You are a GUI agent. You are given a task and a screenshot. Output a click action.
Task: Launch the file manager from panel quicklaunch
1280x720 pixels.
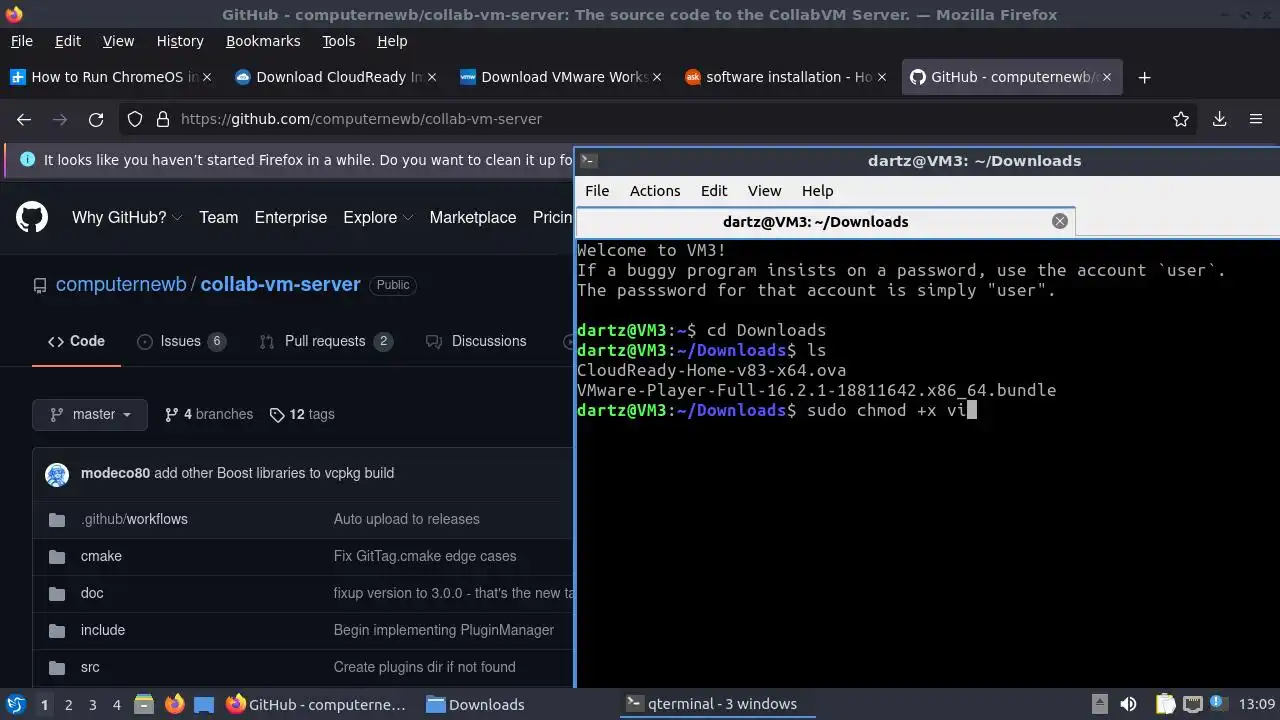[x=143, y=704]
